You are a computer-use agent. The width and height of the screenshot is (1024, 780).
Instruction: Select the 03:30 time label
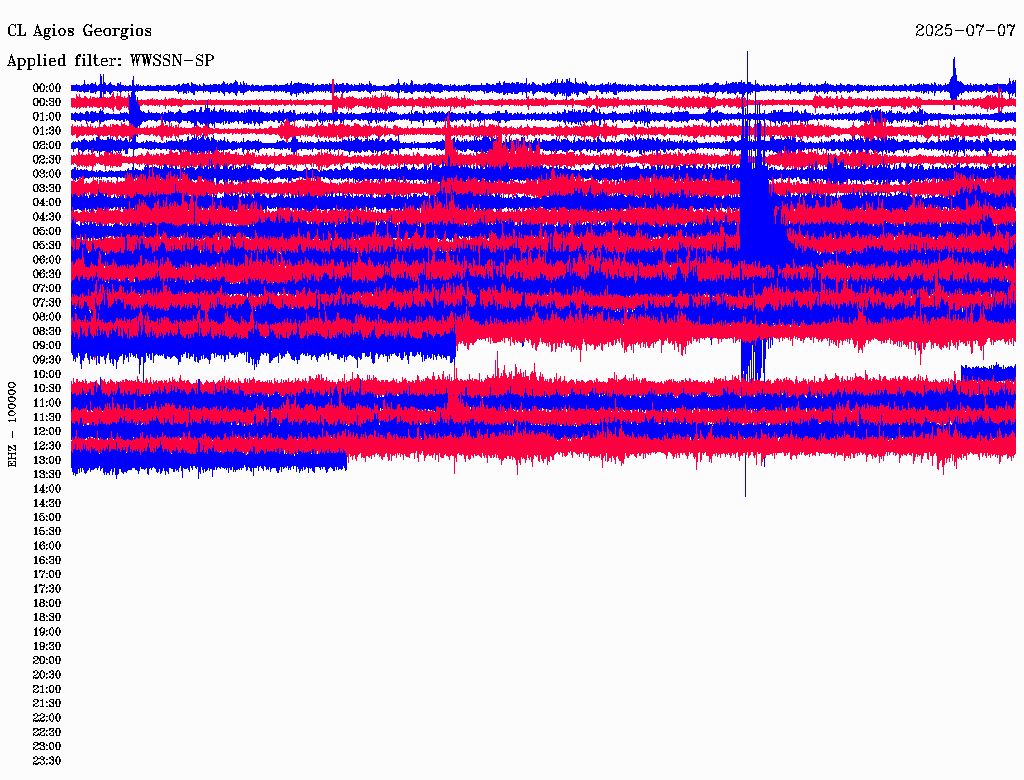tap(47, 188)
